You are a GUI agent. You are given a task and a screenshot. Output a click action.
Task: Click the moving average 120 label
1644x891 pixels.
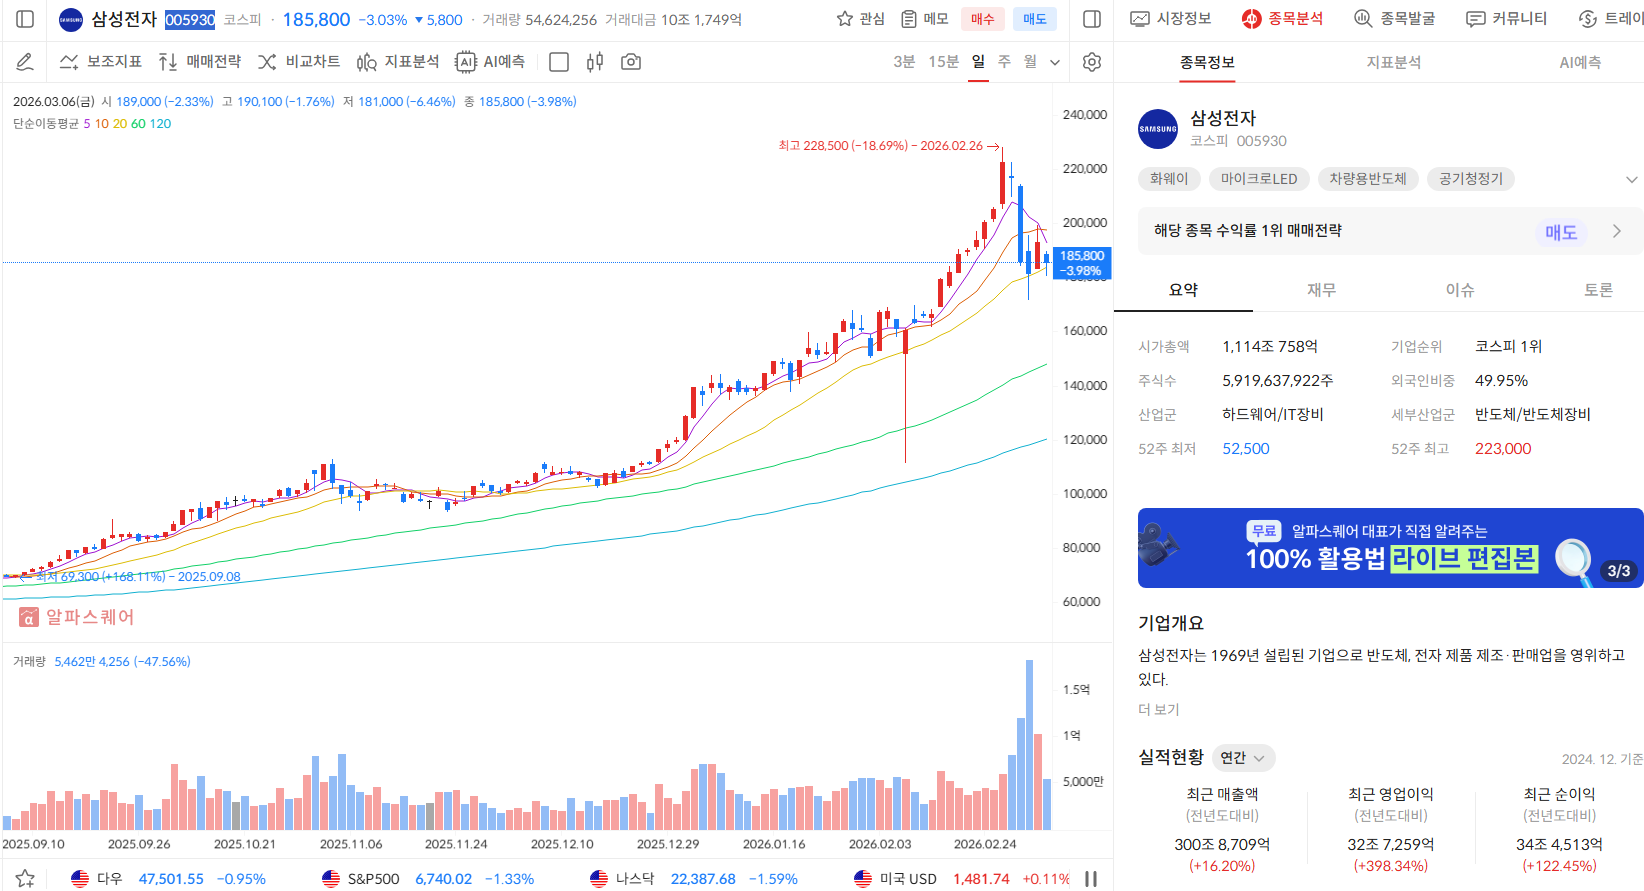click(x=160, y=124)
